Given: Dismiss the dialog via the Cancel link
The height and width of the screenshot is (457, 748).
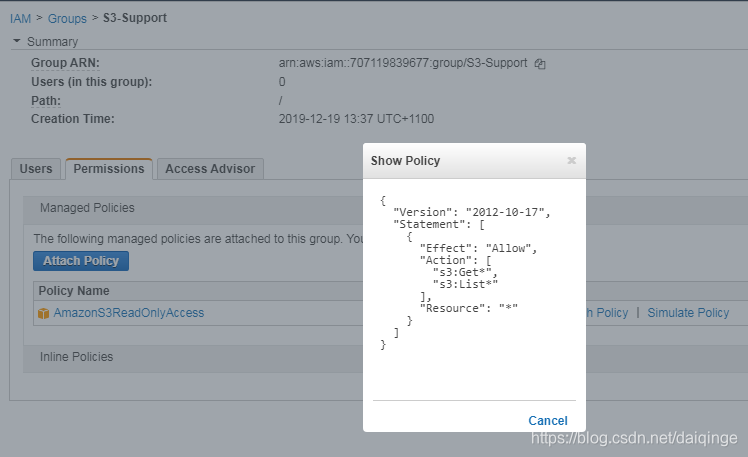Looking at the screenshot, I should (548, 421).
